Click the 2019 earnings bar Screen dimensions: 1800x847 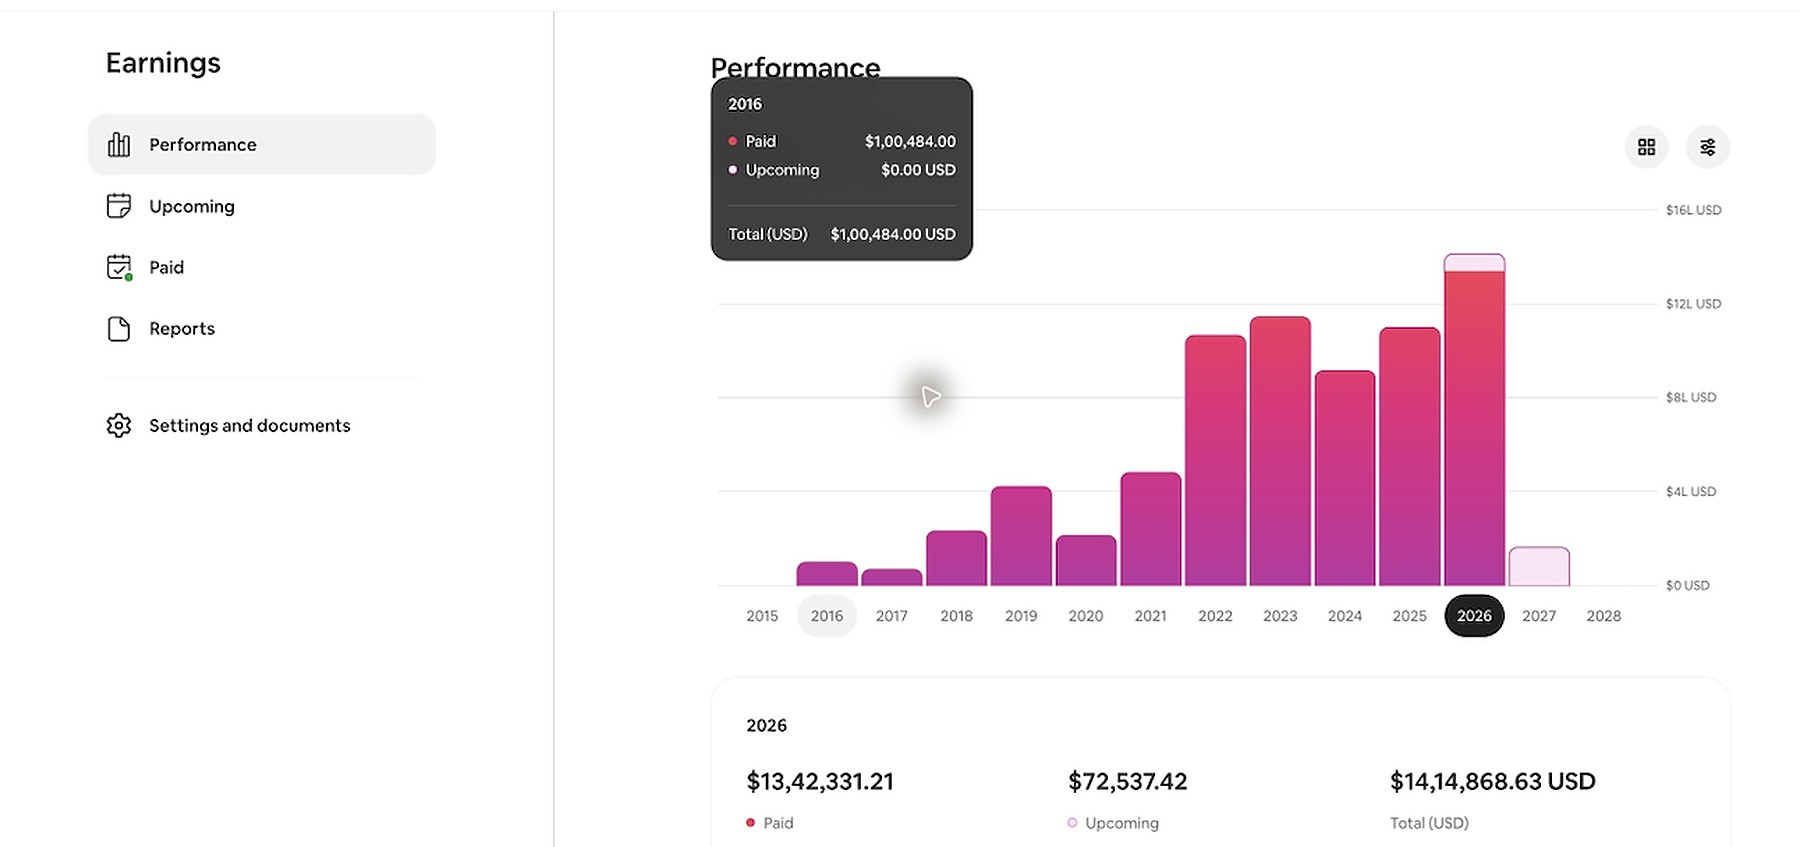coord(1021,536)
